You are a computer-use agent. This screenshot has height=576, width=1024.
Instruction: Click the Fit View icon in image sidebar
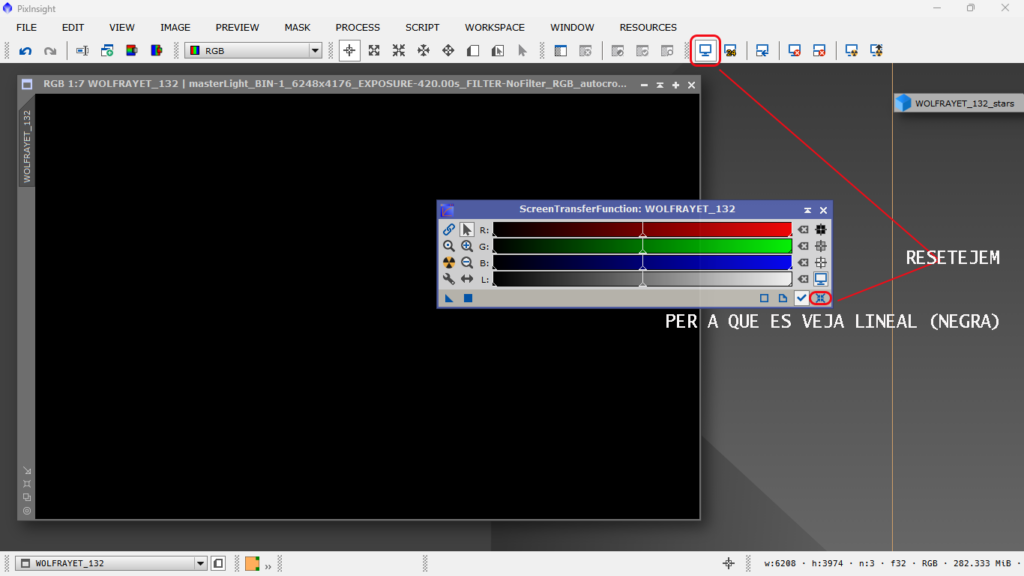pos(27,484)
